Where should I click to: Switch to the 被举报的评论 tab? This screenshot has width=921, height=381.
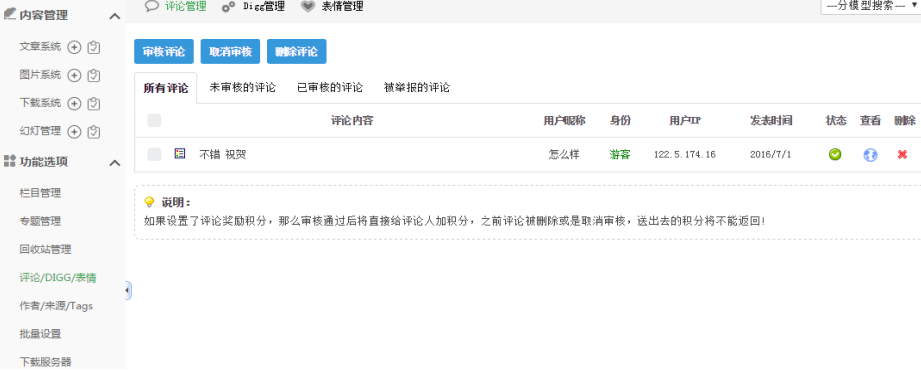point(417,87)
